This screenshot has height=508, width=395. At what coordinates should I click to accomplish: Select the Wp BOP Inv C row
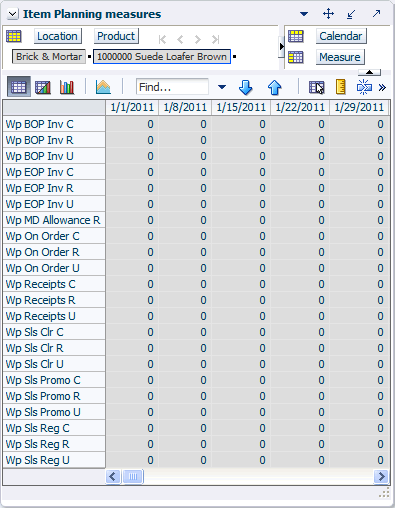[x=54, y=124]
